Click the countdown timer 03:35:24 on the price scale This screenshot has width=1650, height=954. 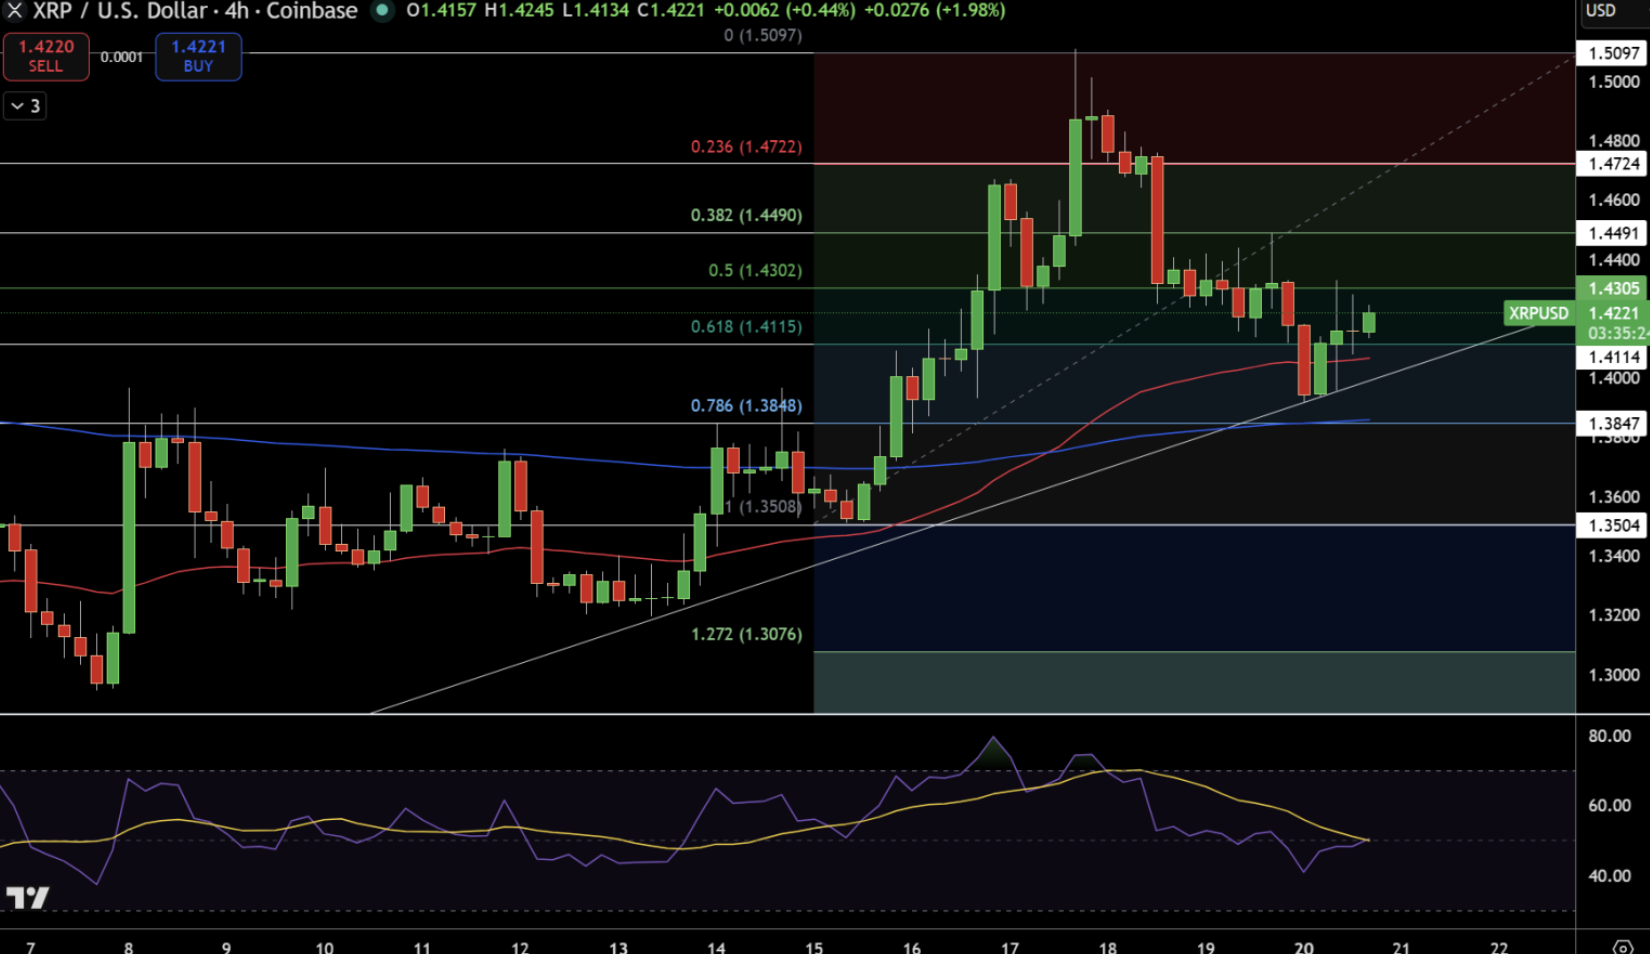pyautogui.click(x=1612, y=335)
